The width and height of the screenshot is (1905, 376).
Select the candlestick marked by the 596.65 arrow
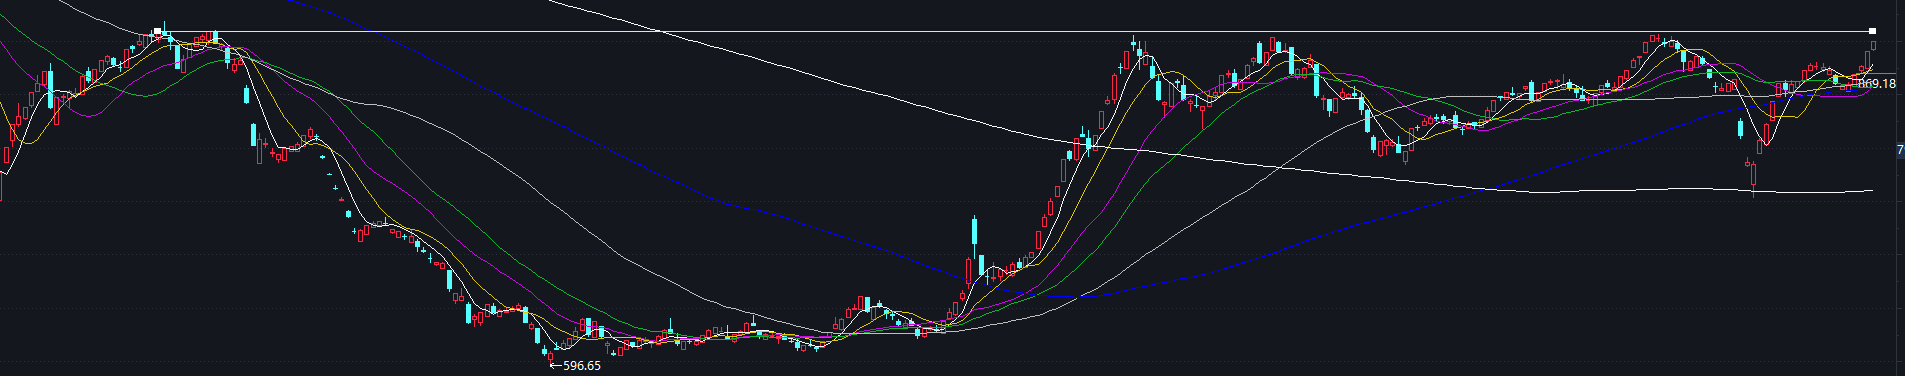coord(550,358)
